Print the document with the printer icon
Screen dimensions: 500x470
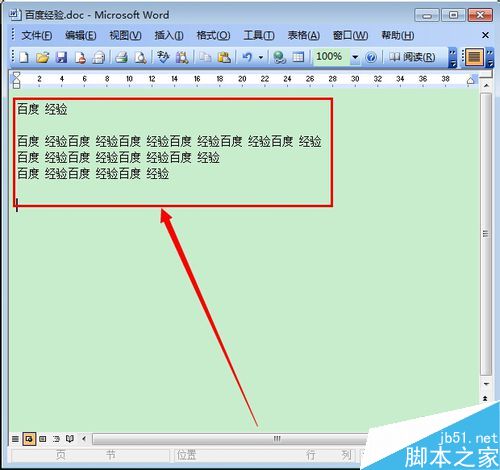coord(122,57)
